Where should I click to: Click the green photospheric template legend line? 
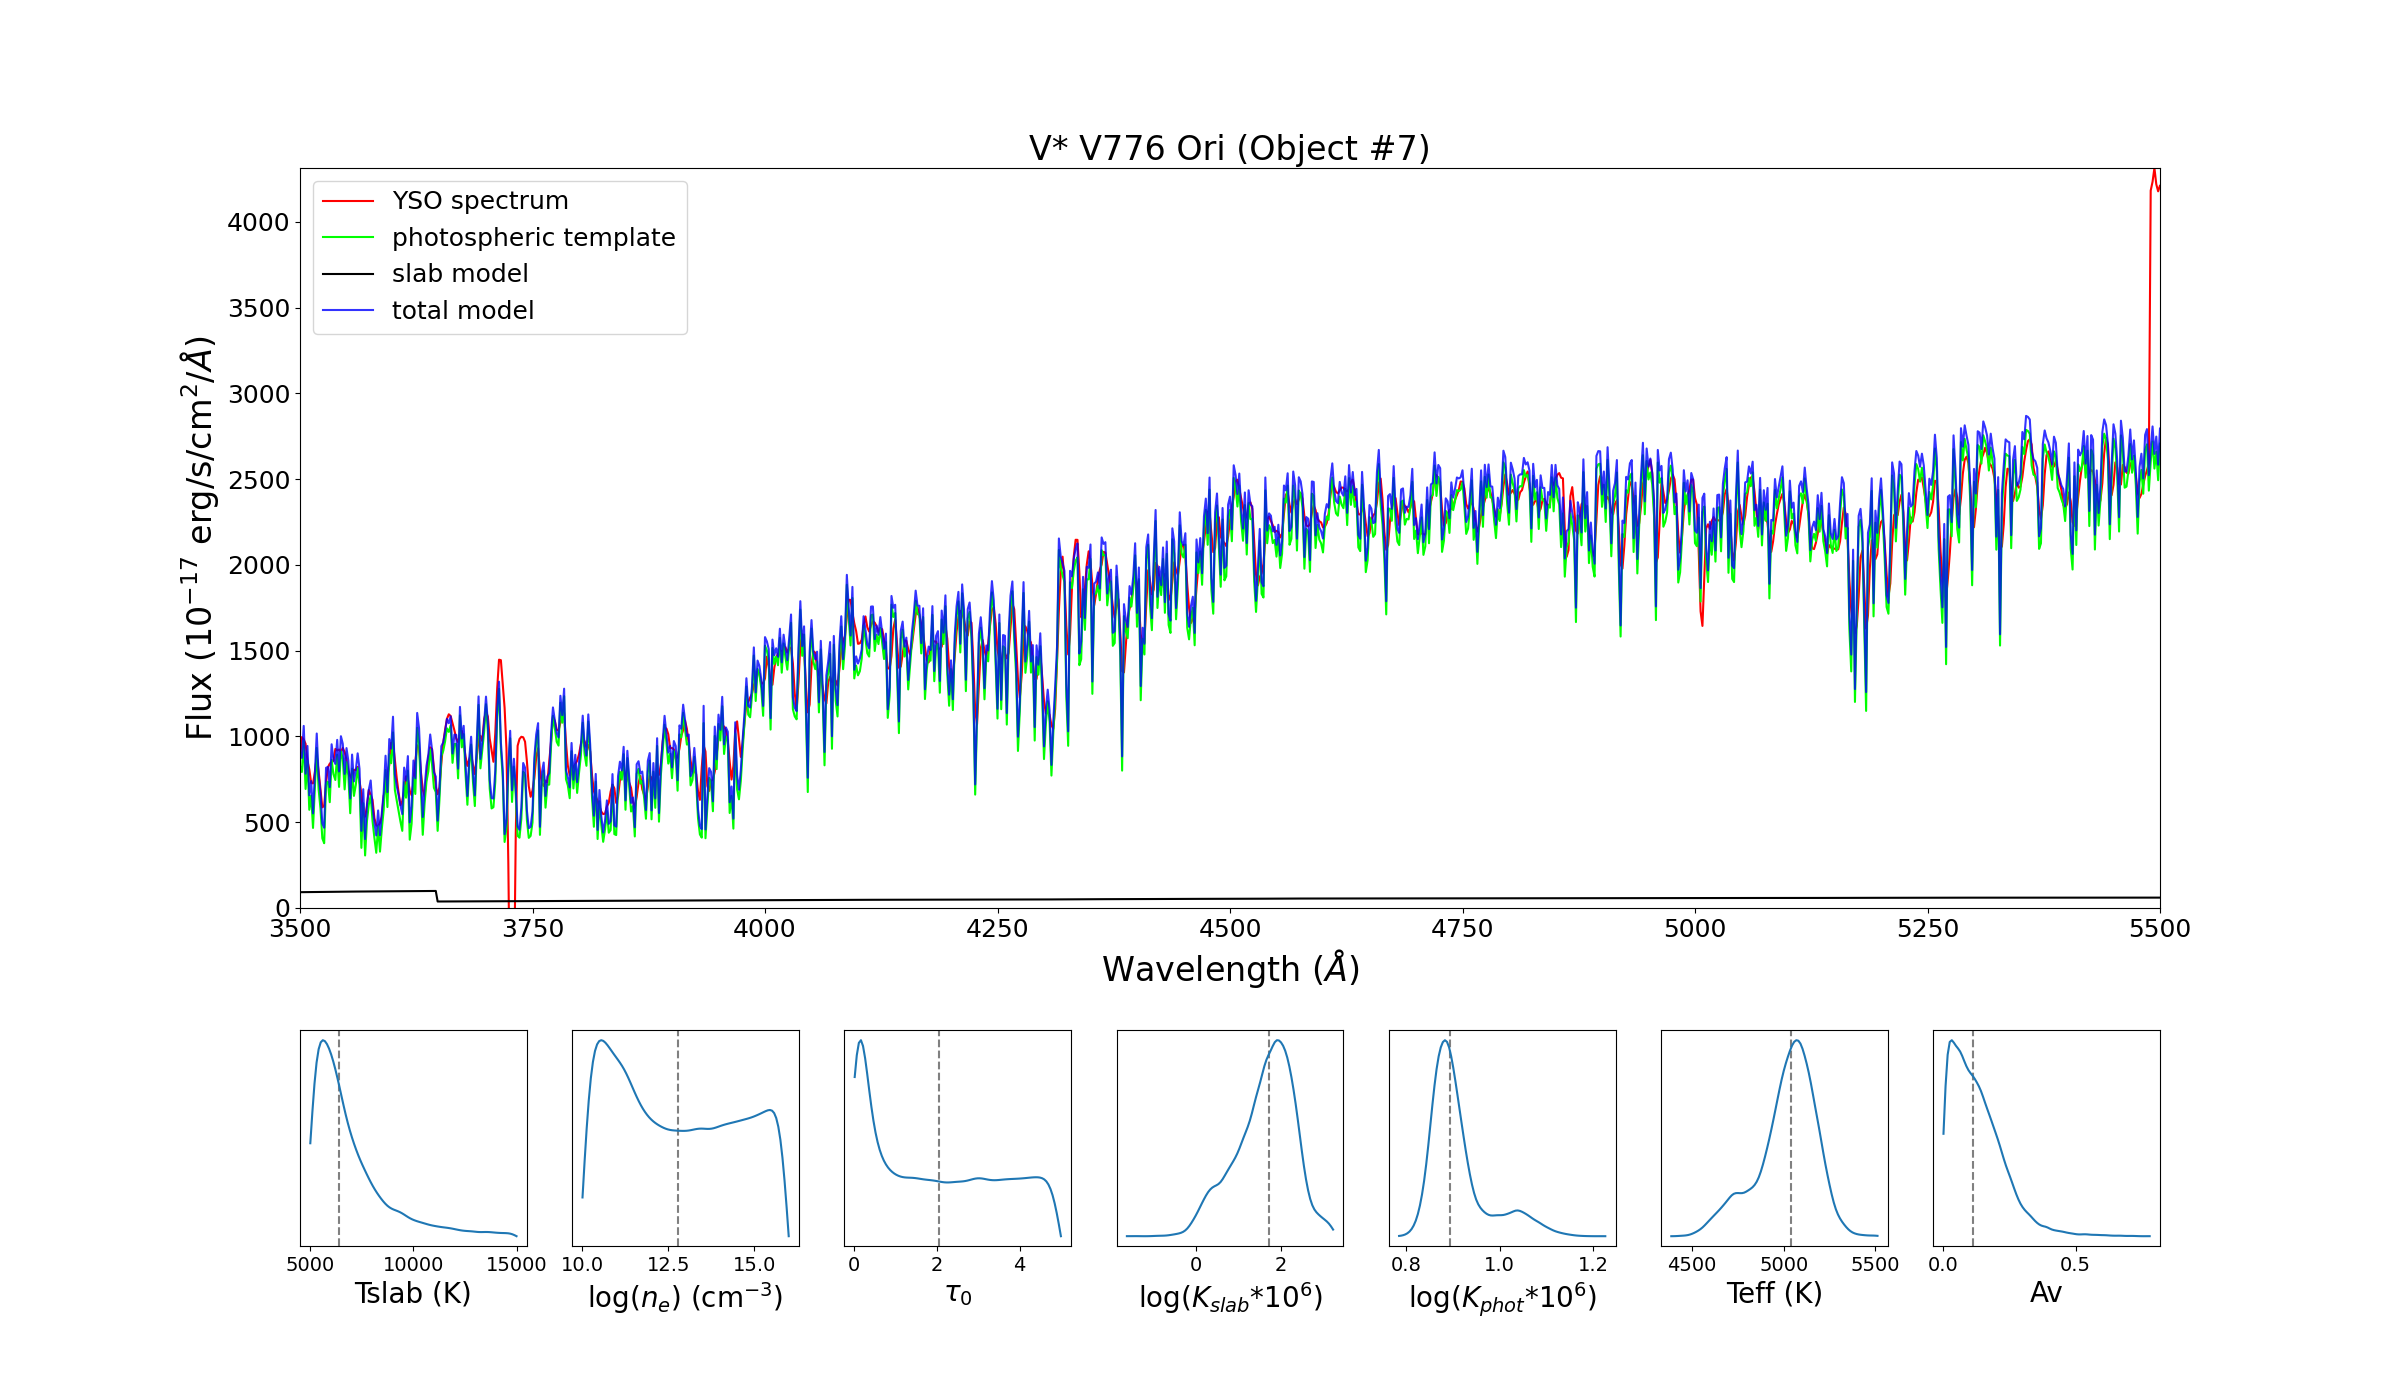tap(347, 238)
